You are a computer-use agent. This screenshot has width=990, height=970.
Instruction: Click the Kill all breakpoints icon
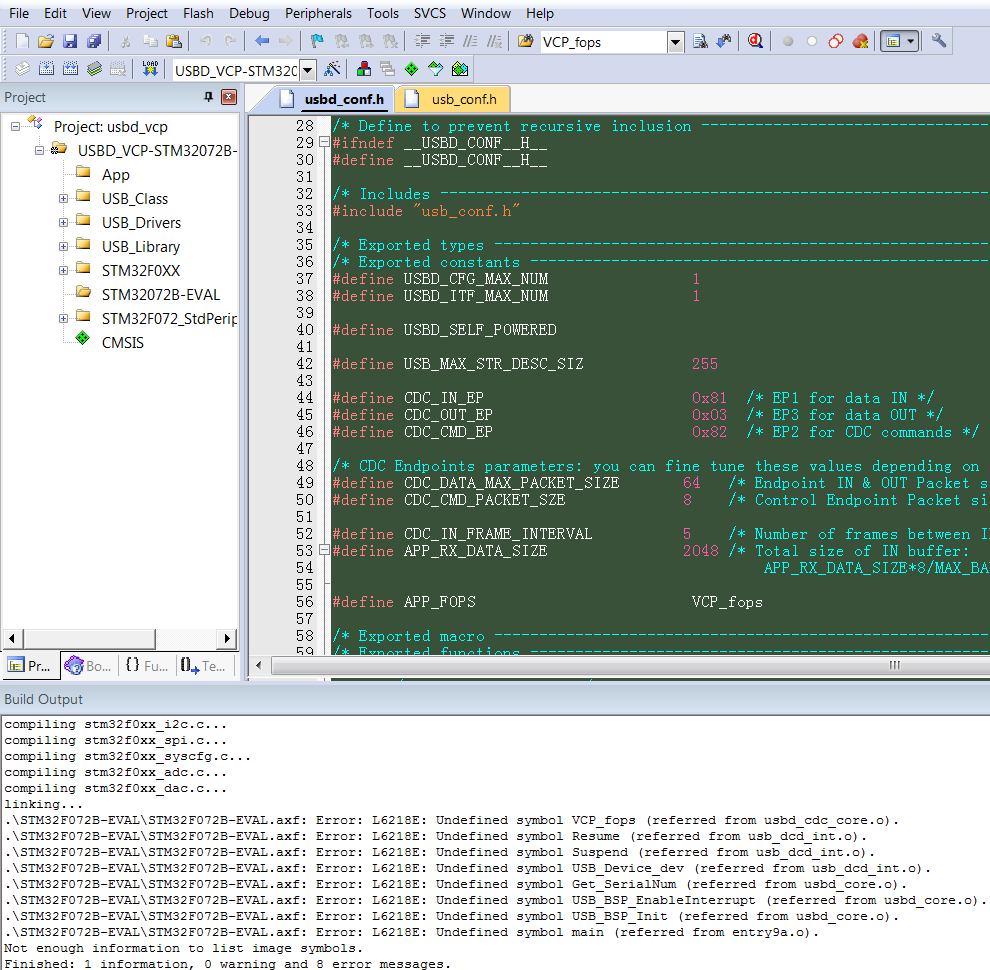[x=860, y=42]
